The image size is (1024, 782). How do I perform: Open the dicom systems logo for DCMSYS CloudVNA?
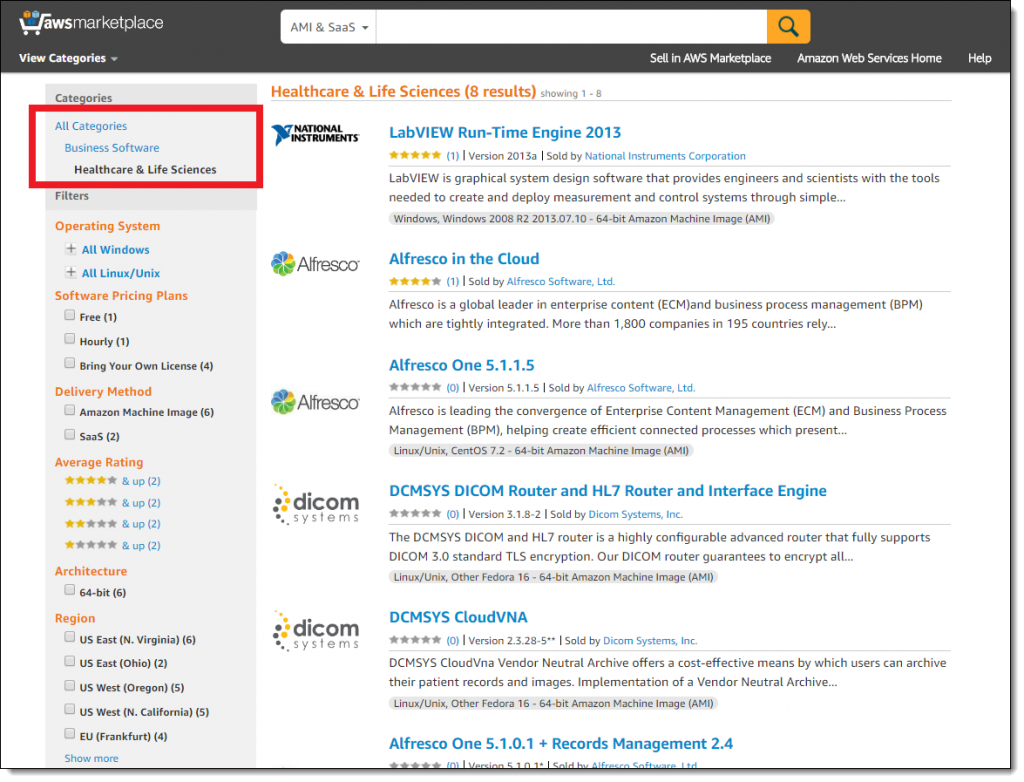click(x=317, y=631)
